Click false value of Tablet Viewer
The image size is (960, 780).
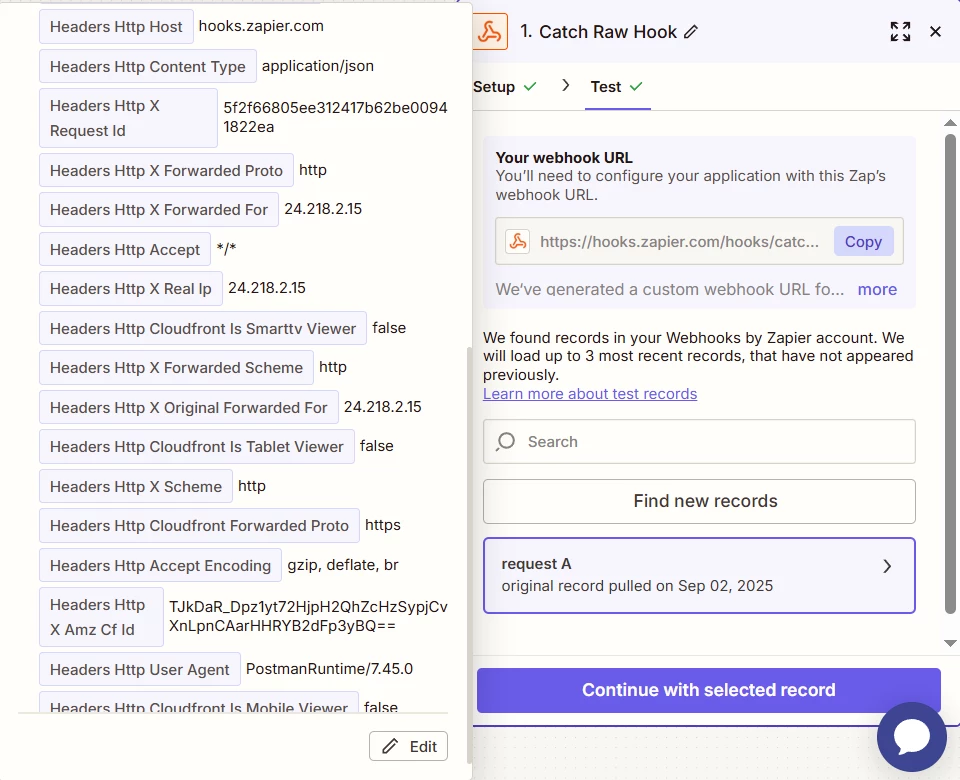(377, 446)
